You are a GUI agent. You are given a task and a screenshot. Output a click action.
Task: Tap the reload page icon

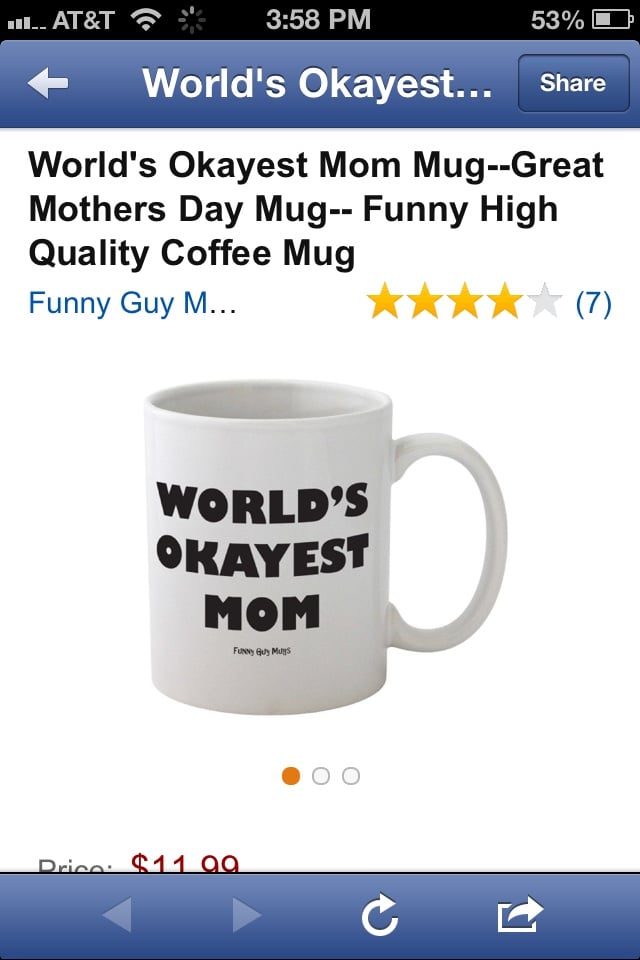click(380, 915)
